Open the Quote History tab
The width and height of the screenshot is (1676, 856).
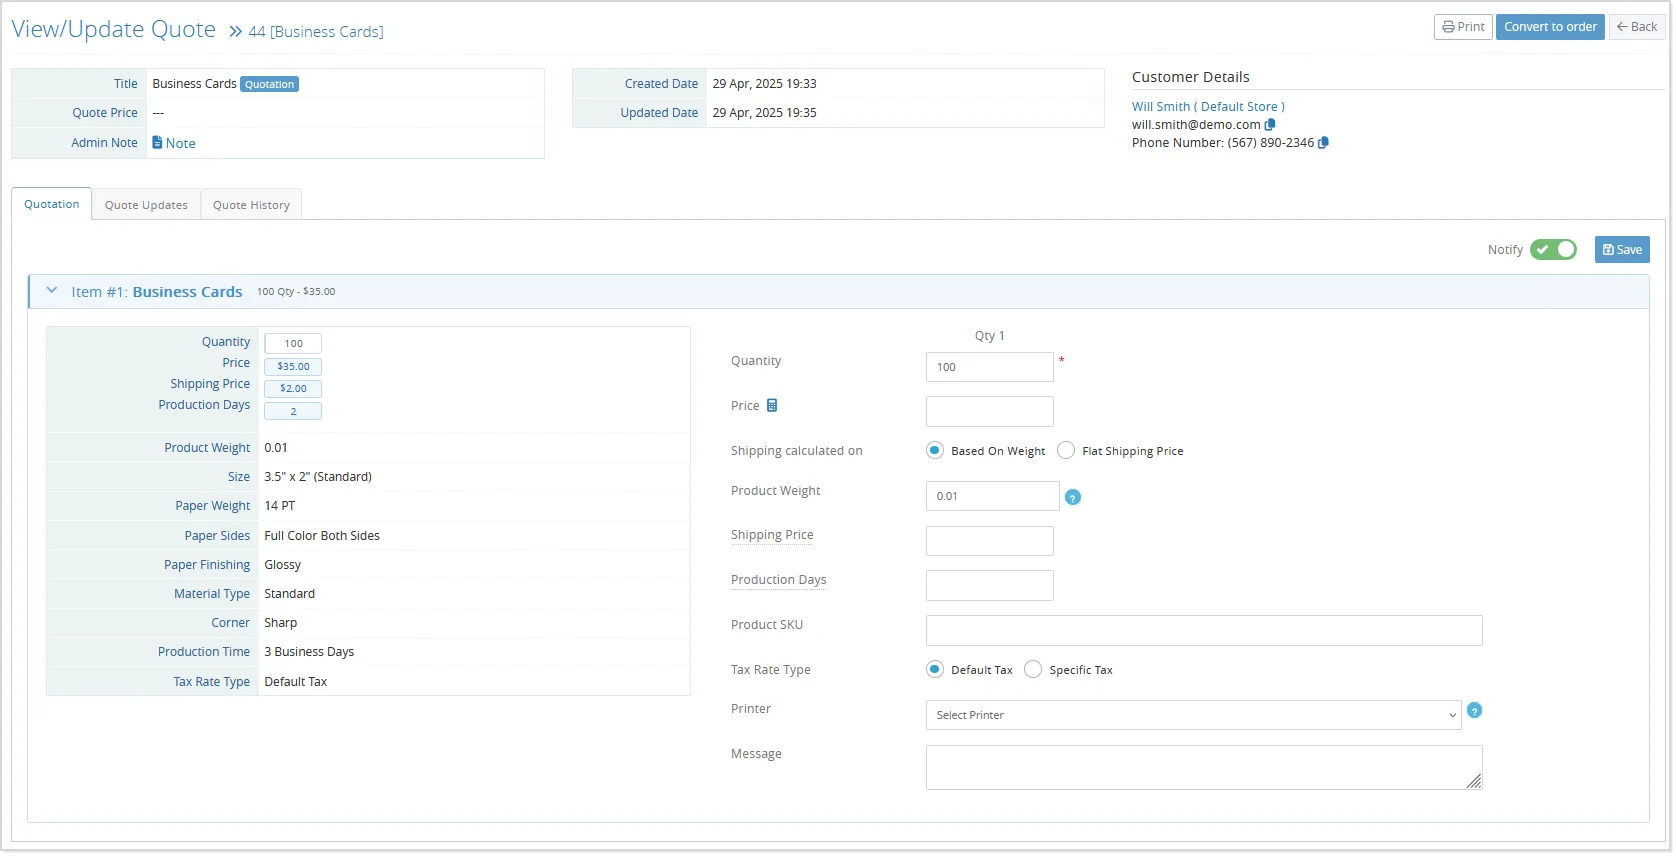[251, 205]
